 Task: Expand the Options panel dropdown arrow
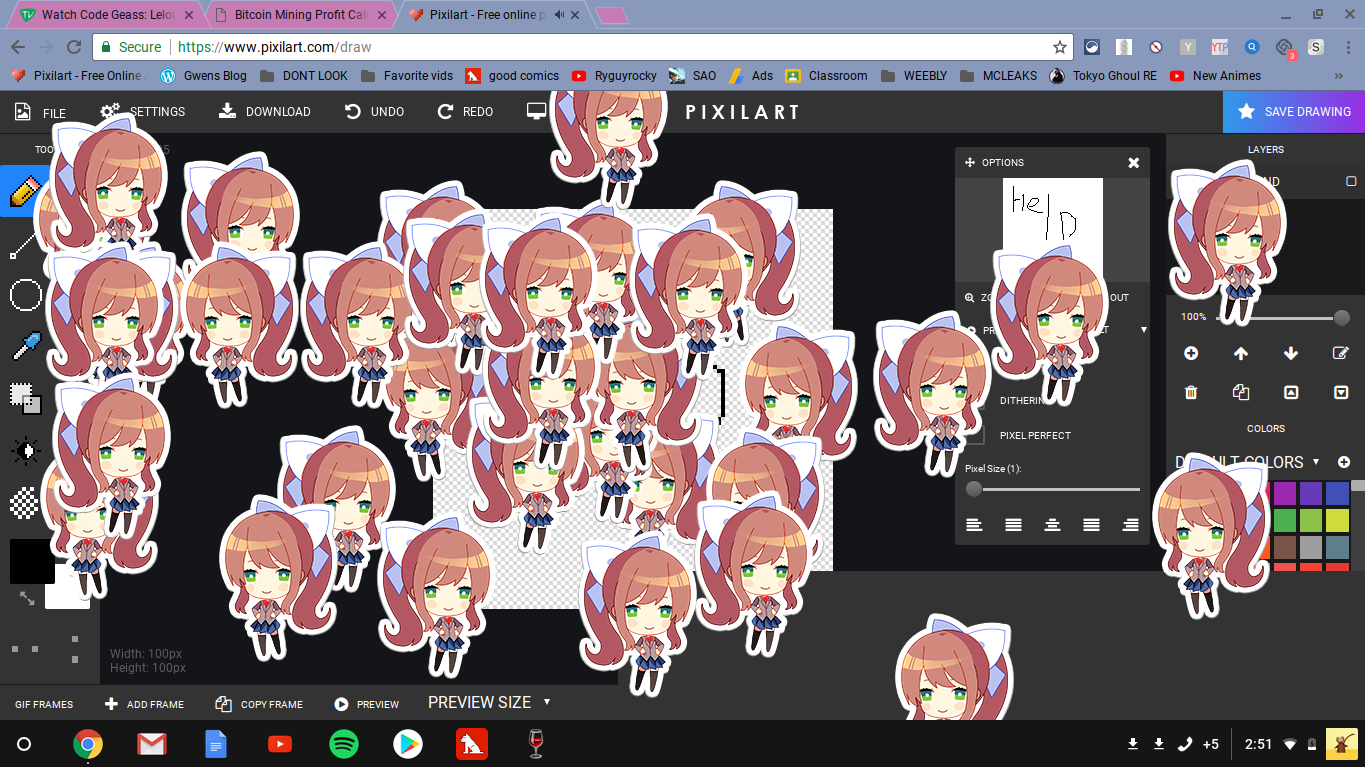1144,329
